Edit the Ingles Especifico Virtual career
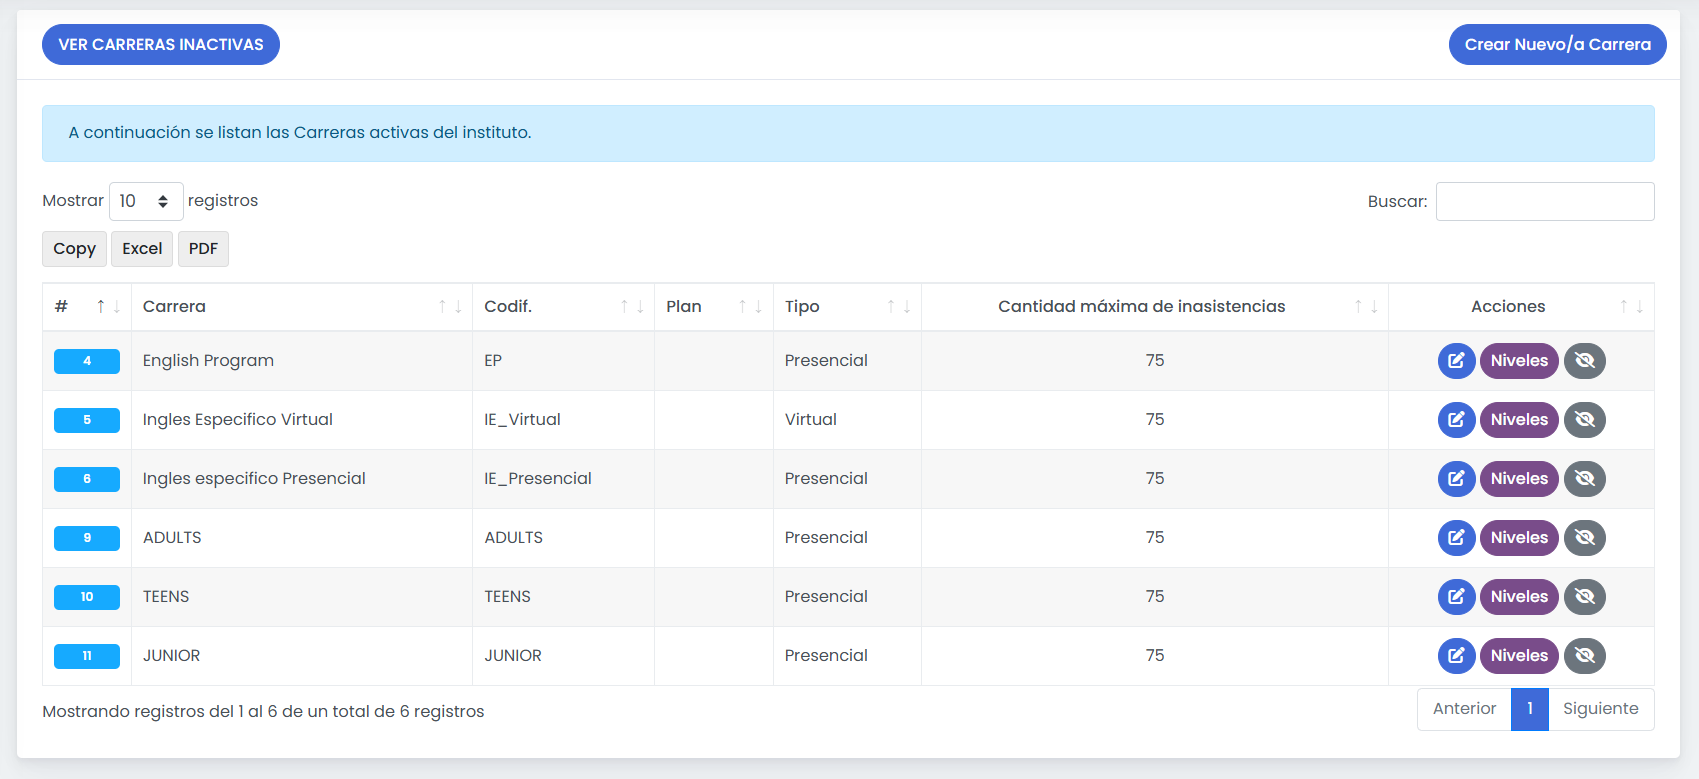This screenshot has width=1699, height=779. [x=1456, y=420]
